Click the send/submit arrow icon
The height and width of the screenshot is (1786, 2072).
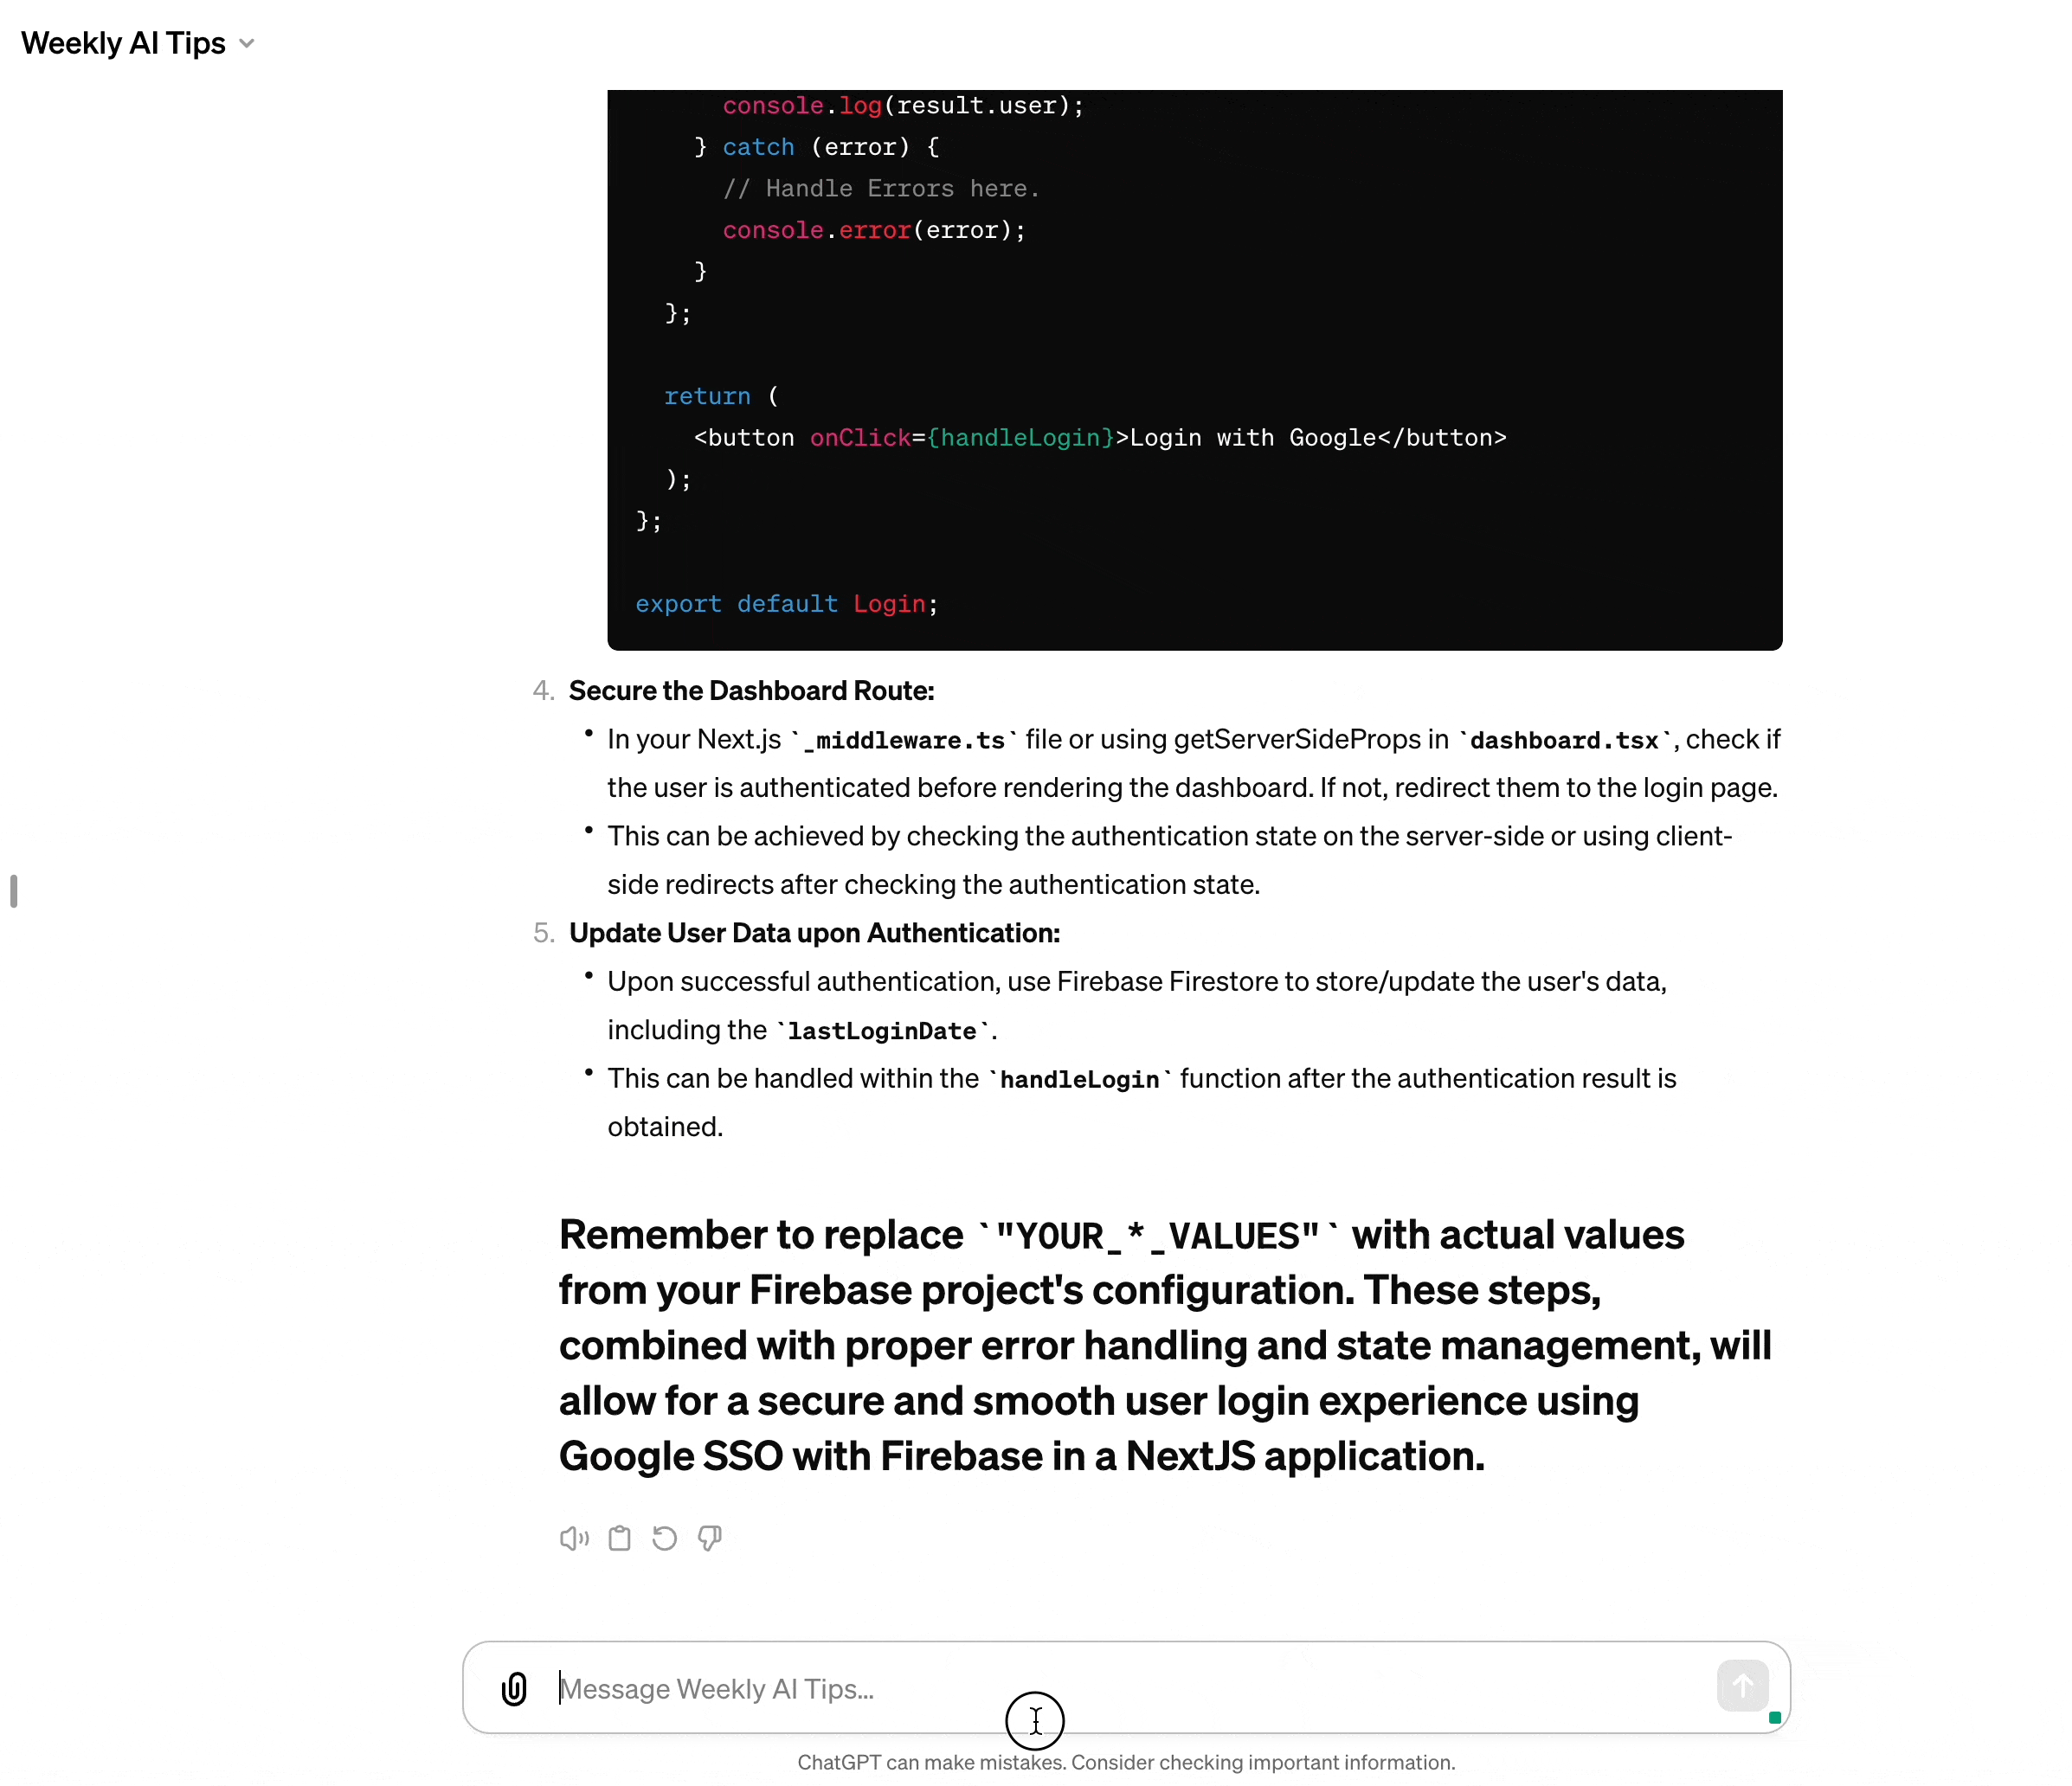[x=1741, y=1686]
